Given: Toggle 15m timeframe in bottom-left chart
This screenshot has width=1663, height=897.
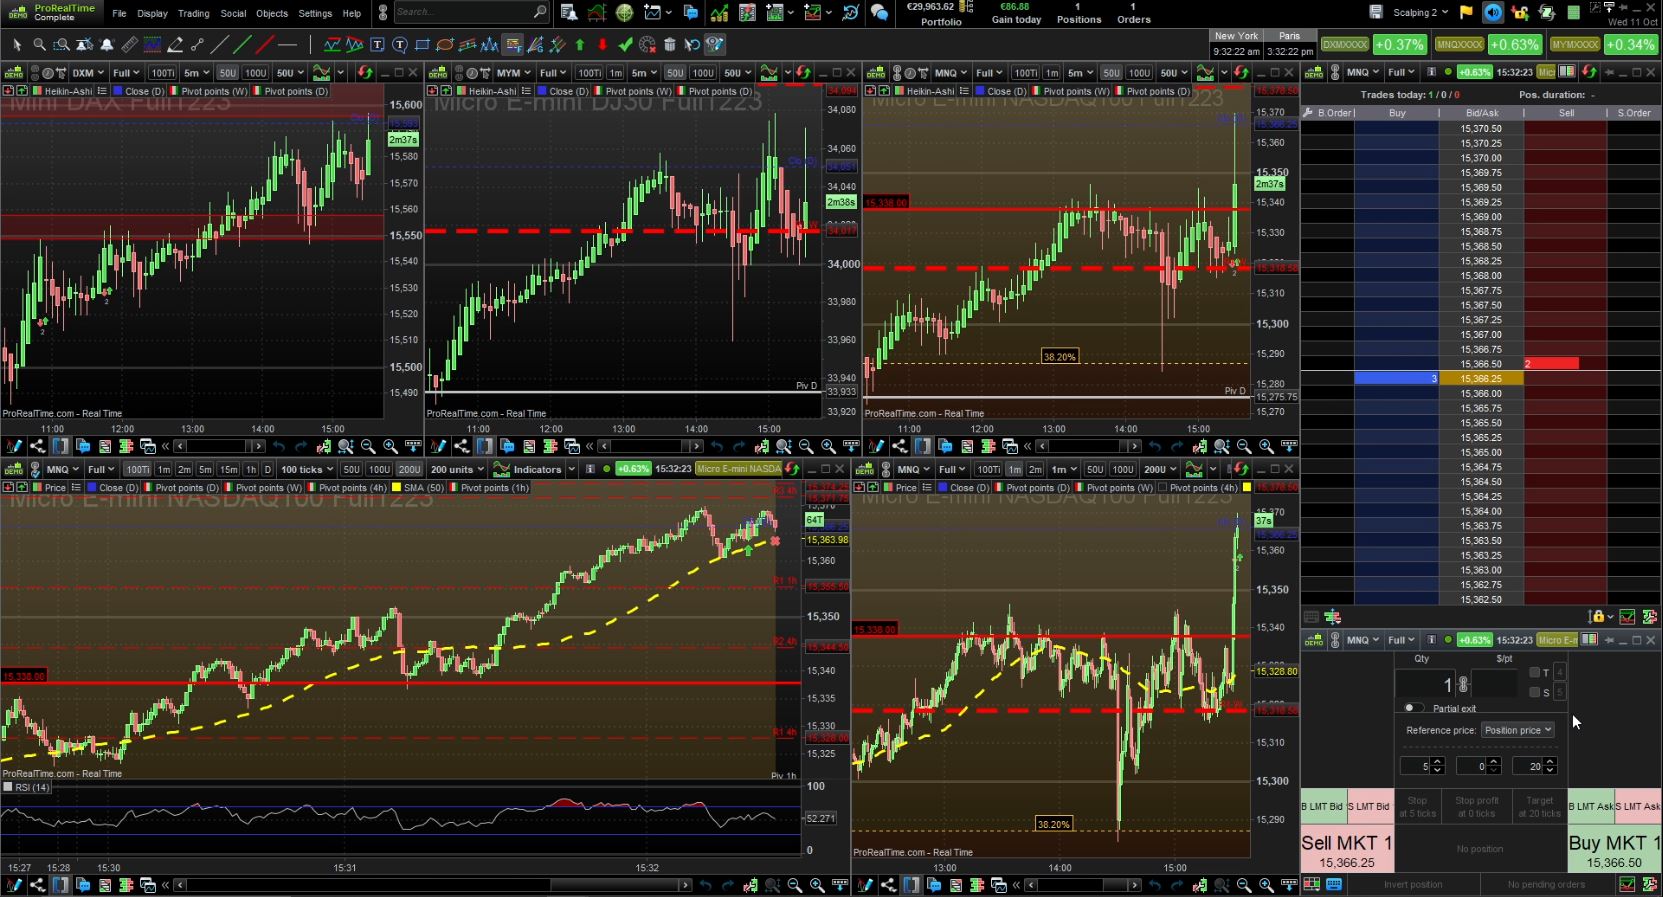Looking at the screenshot, I should pyautogui.click(x=229, y=469).
